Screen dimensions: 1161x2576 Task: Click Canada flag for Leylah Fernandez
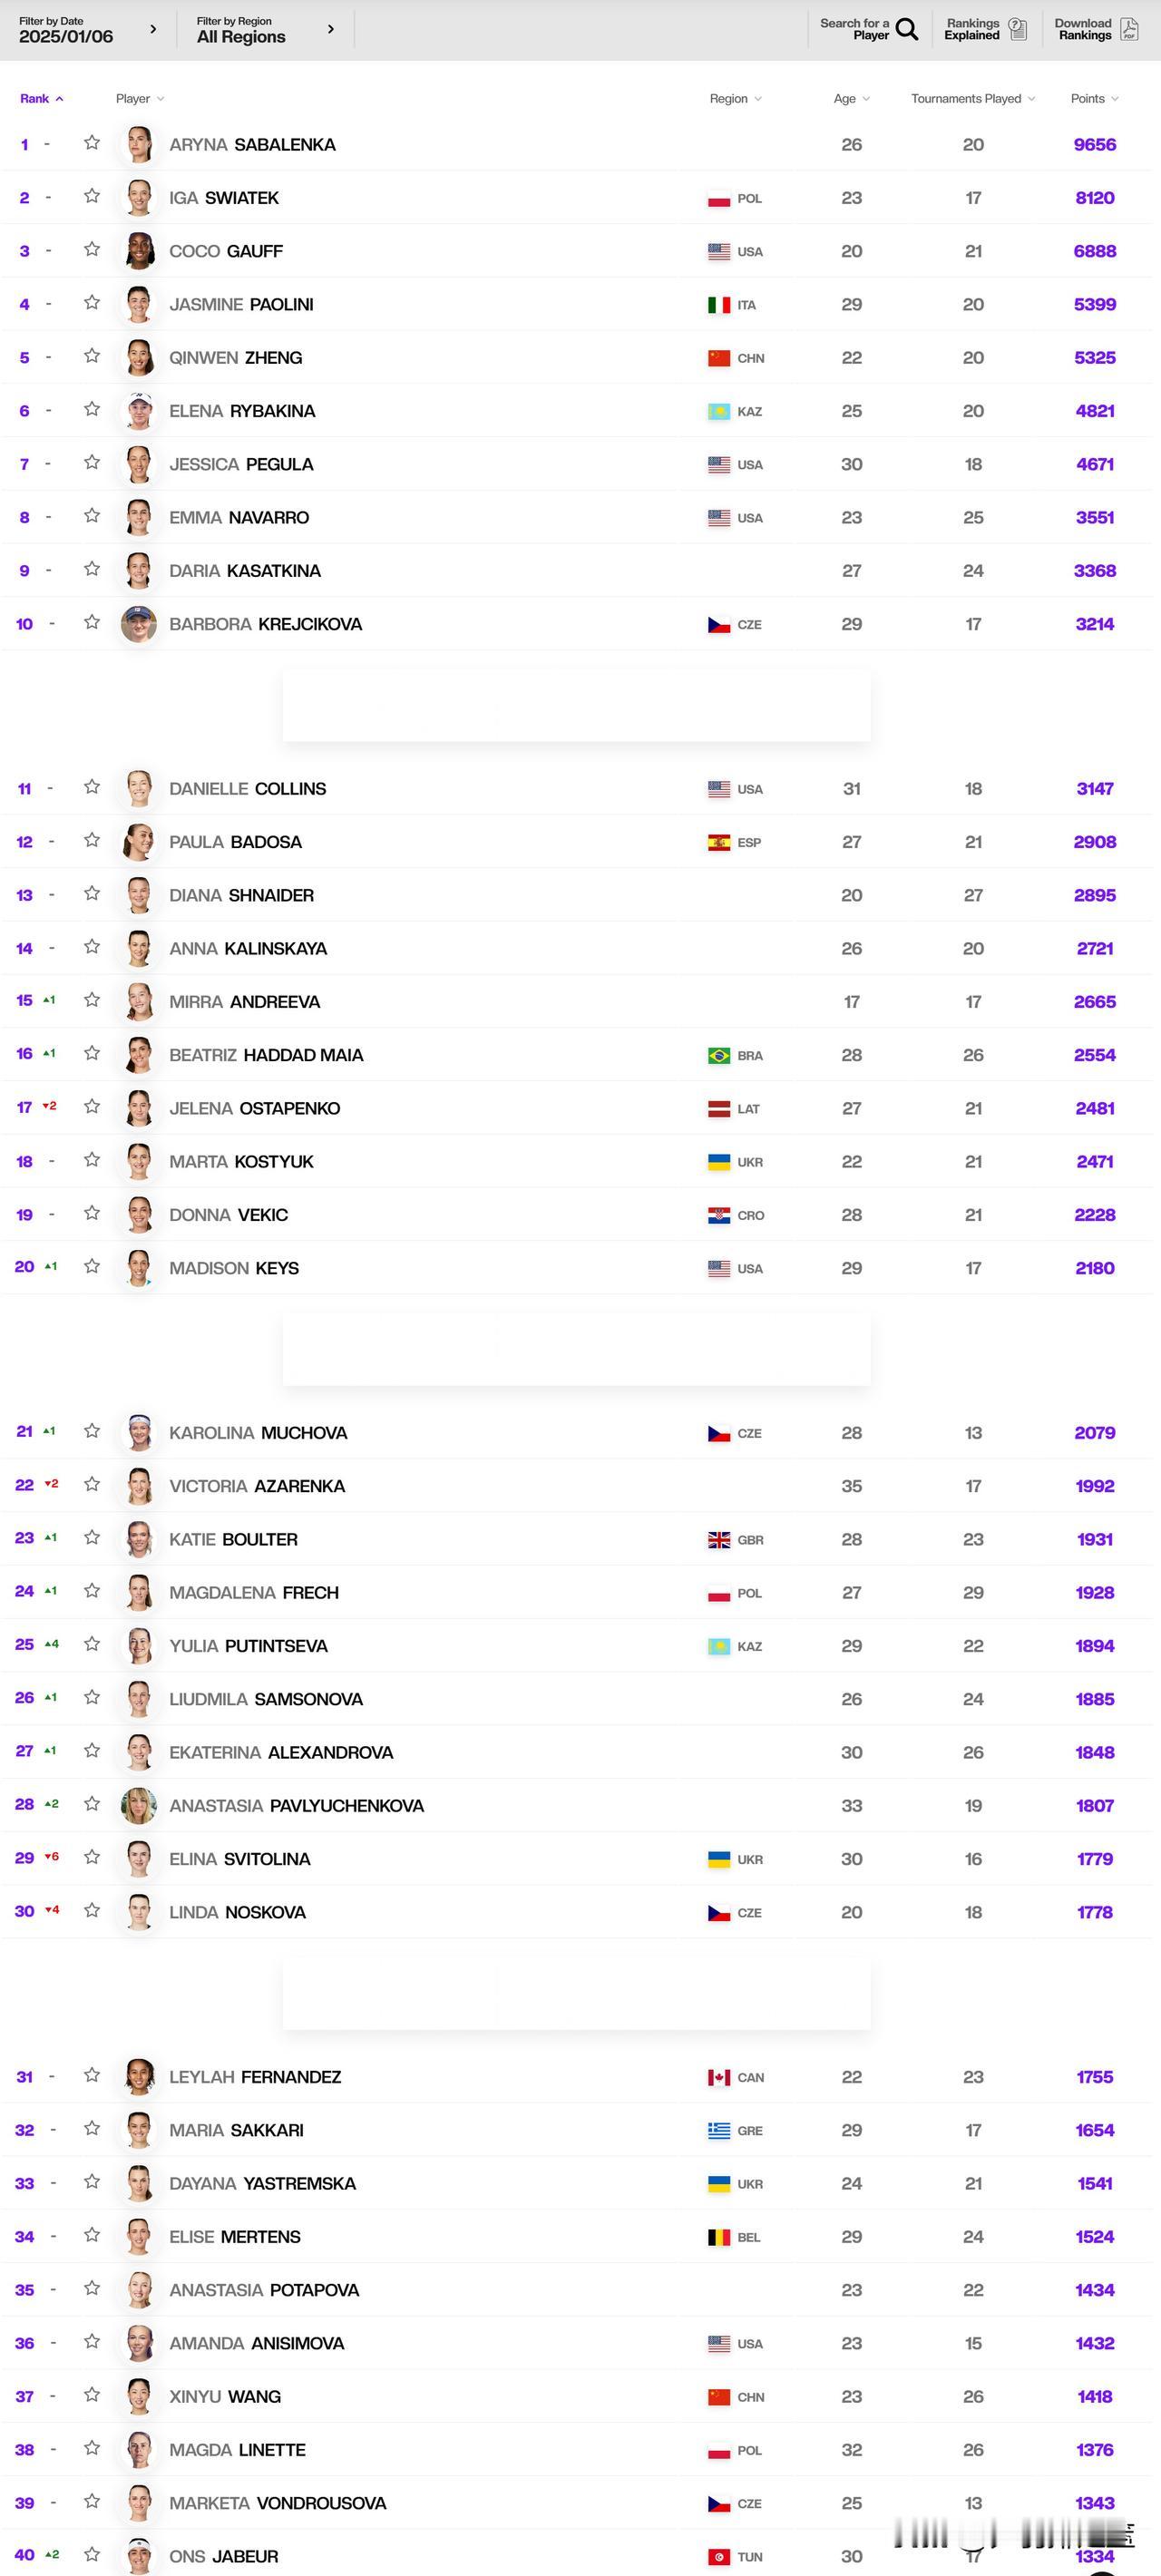(x=719, y=2078)
